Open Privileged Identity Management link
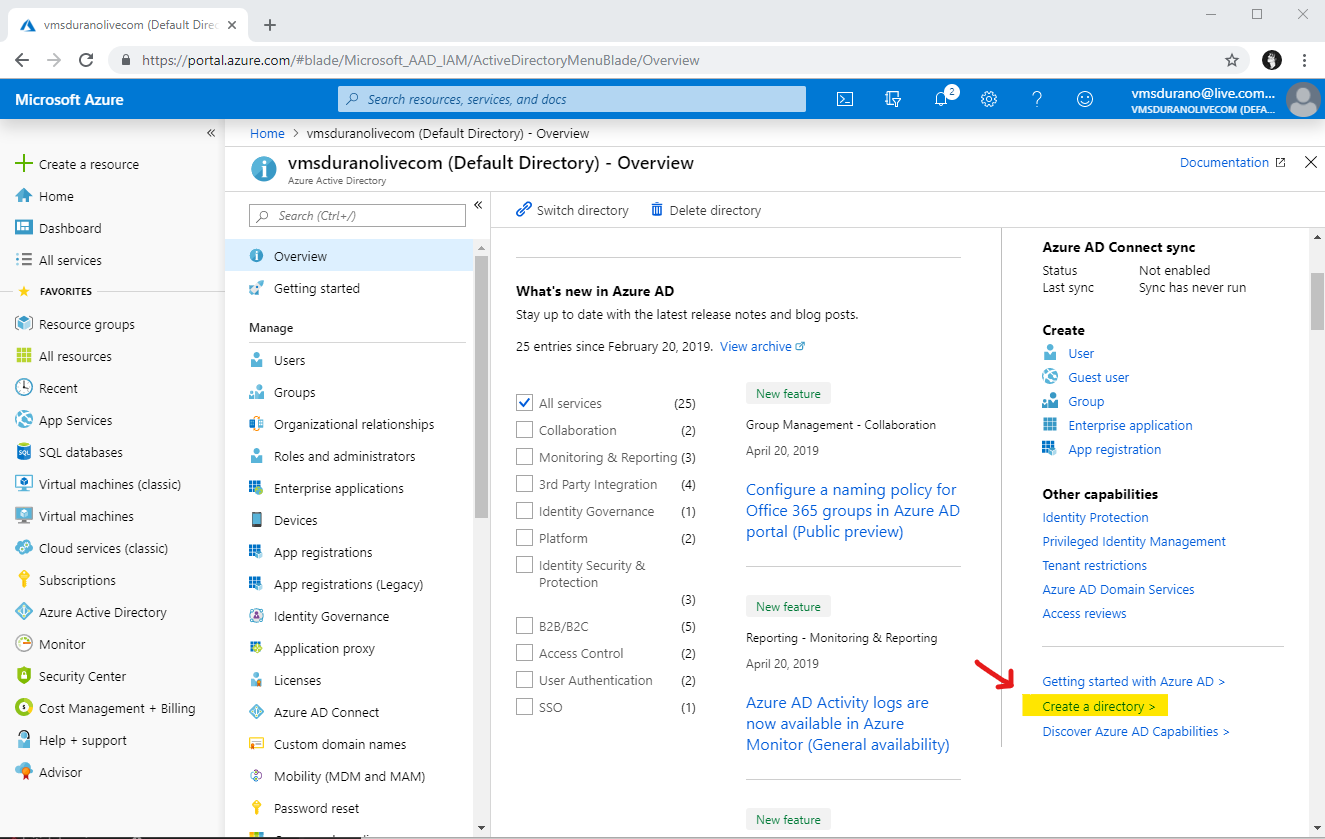The height and width of the screenshot is (839, 1325). (x=1134, y=541)
